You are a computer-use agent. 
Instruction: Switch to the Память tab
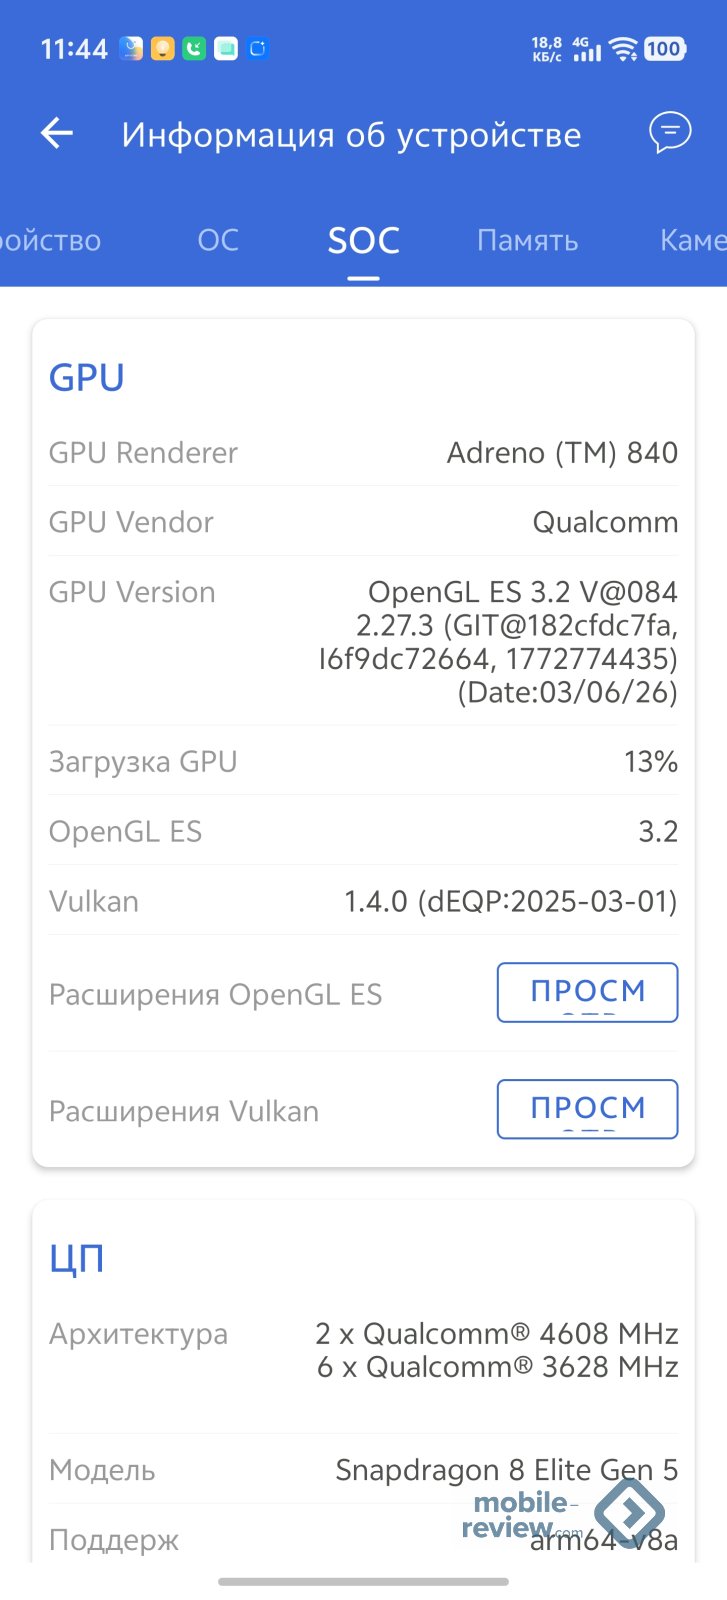tap(527, 240)
